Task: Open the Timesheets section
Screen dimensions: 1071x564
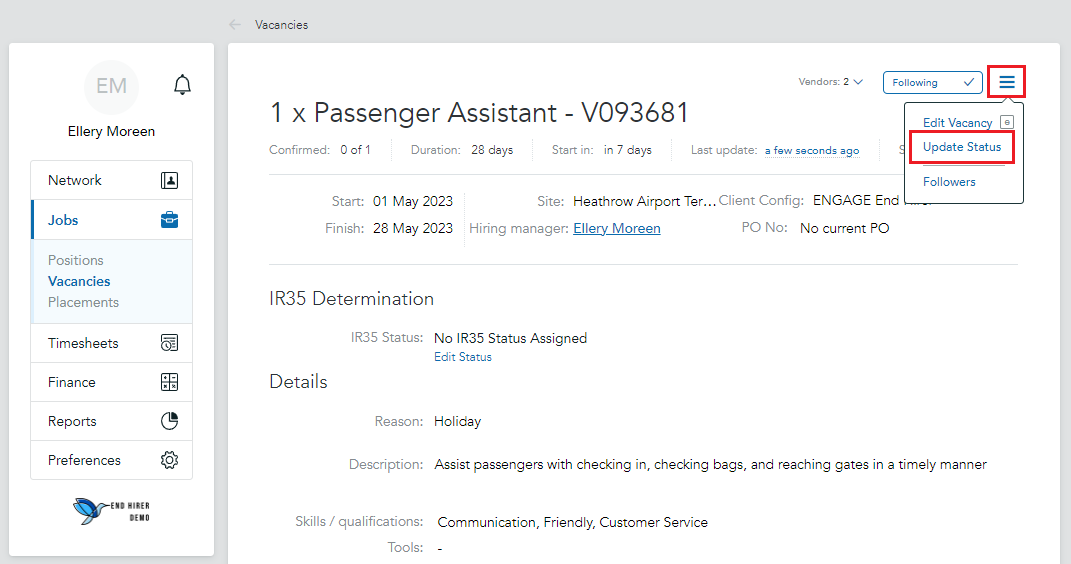Action: tap(111, 343)
